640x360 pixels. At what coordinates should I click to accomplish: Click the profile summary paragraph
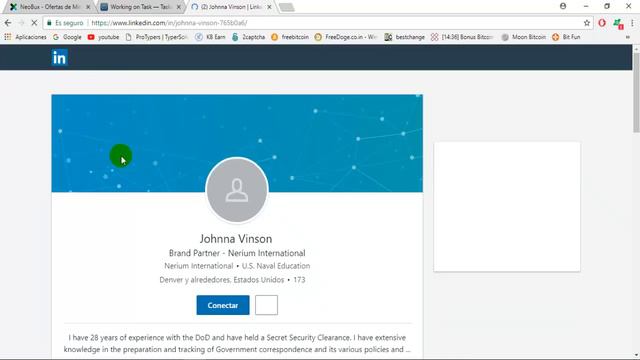coord(237,344)
